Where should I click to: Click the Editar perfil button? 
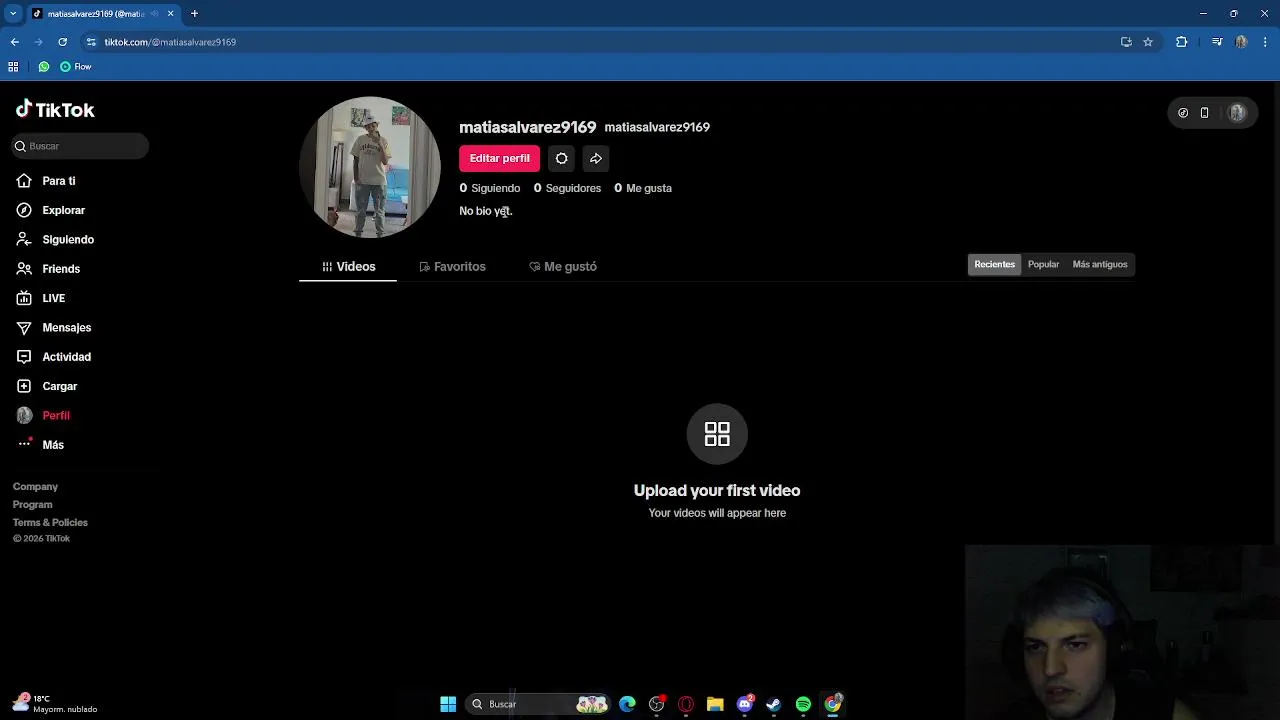(x=499, y=158)
